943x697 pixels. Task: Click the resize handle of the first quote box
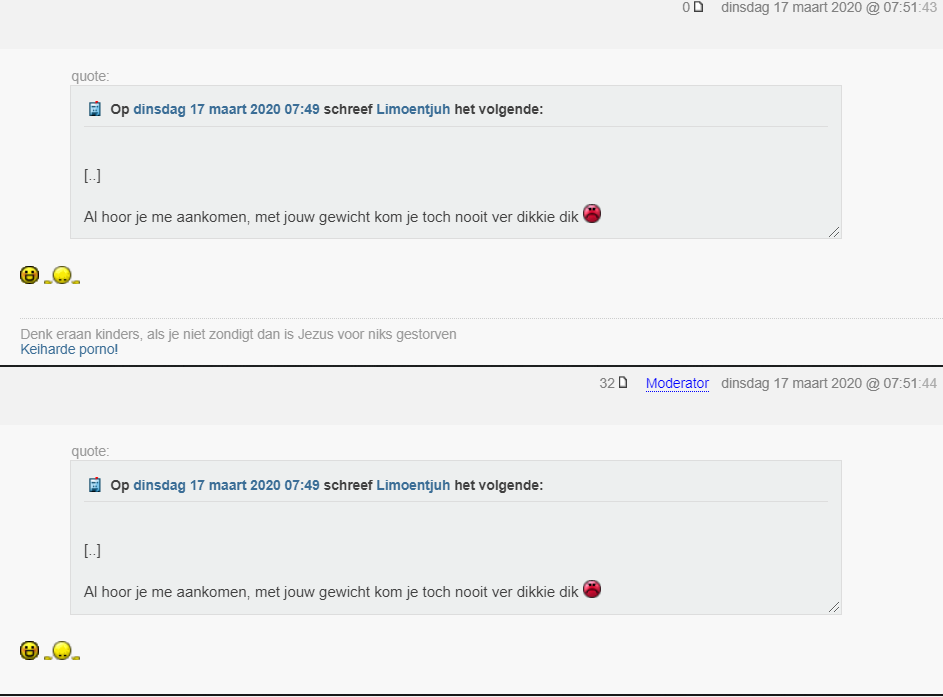[x=834, y=232]
